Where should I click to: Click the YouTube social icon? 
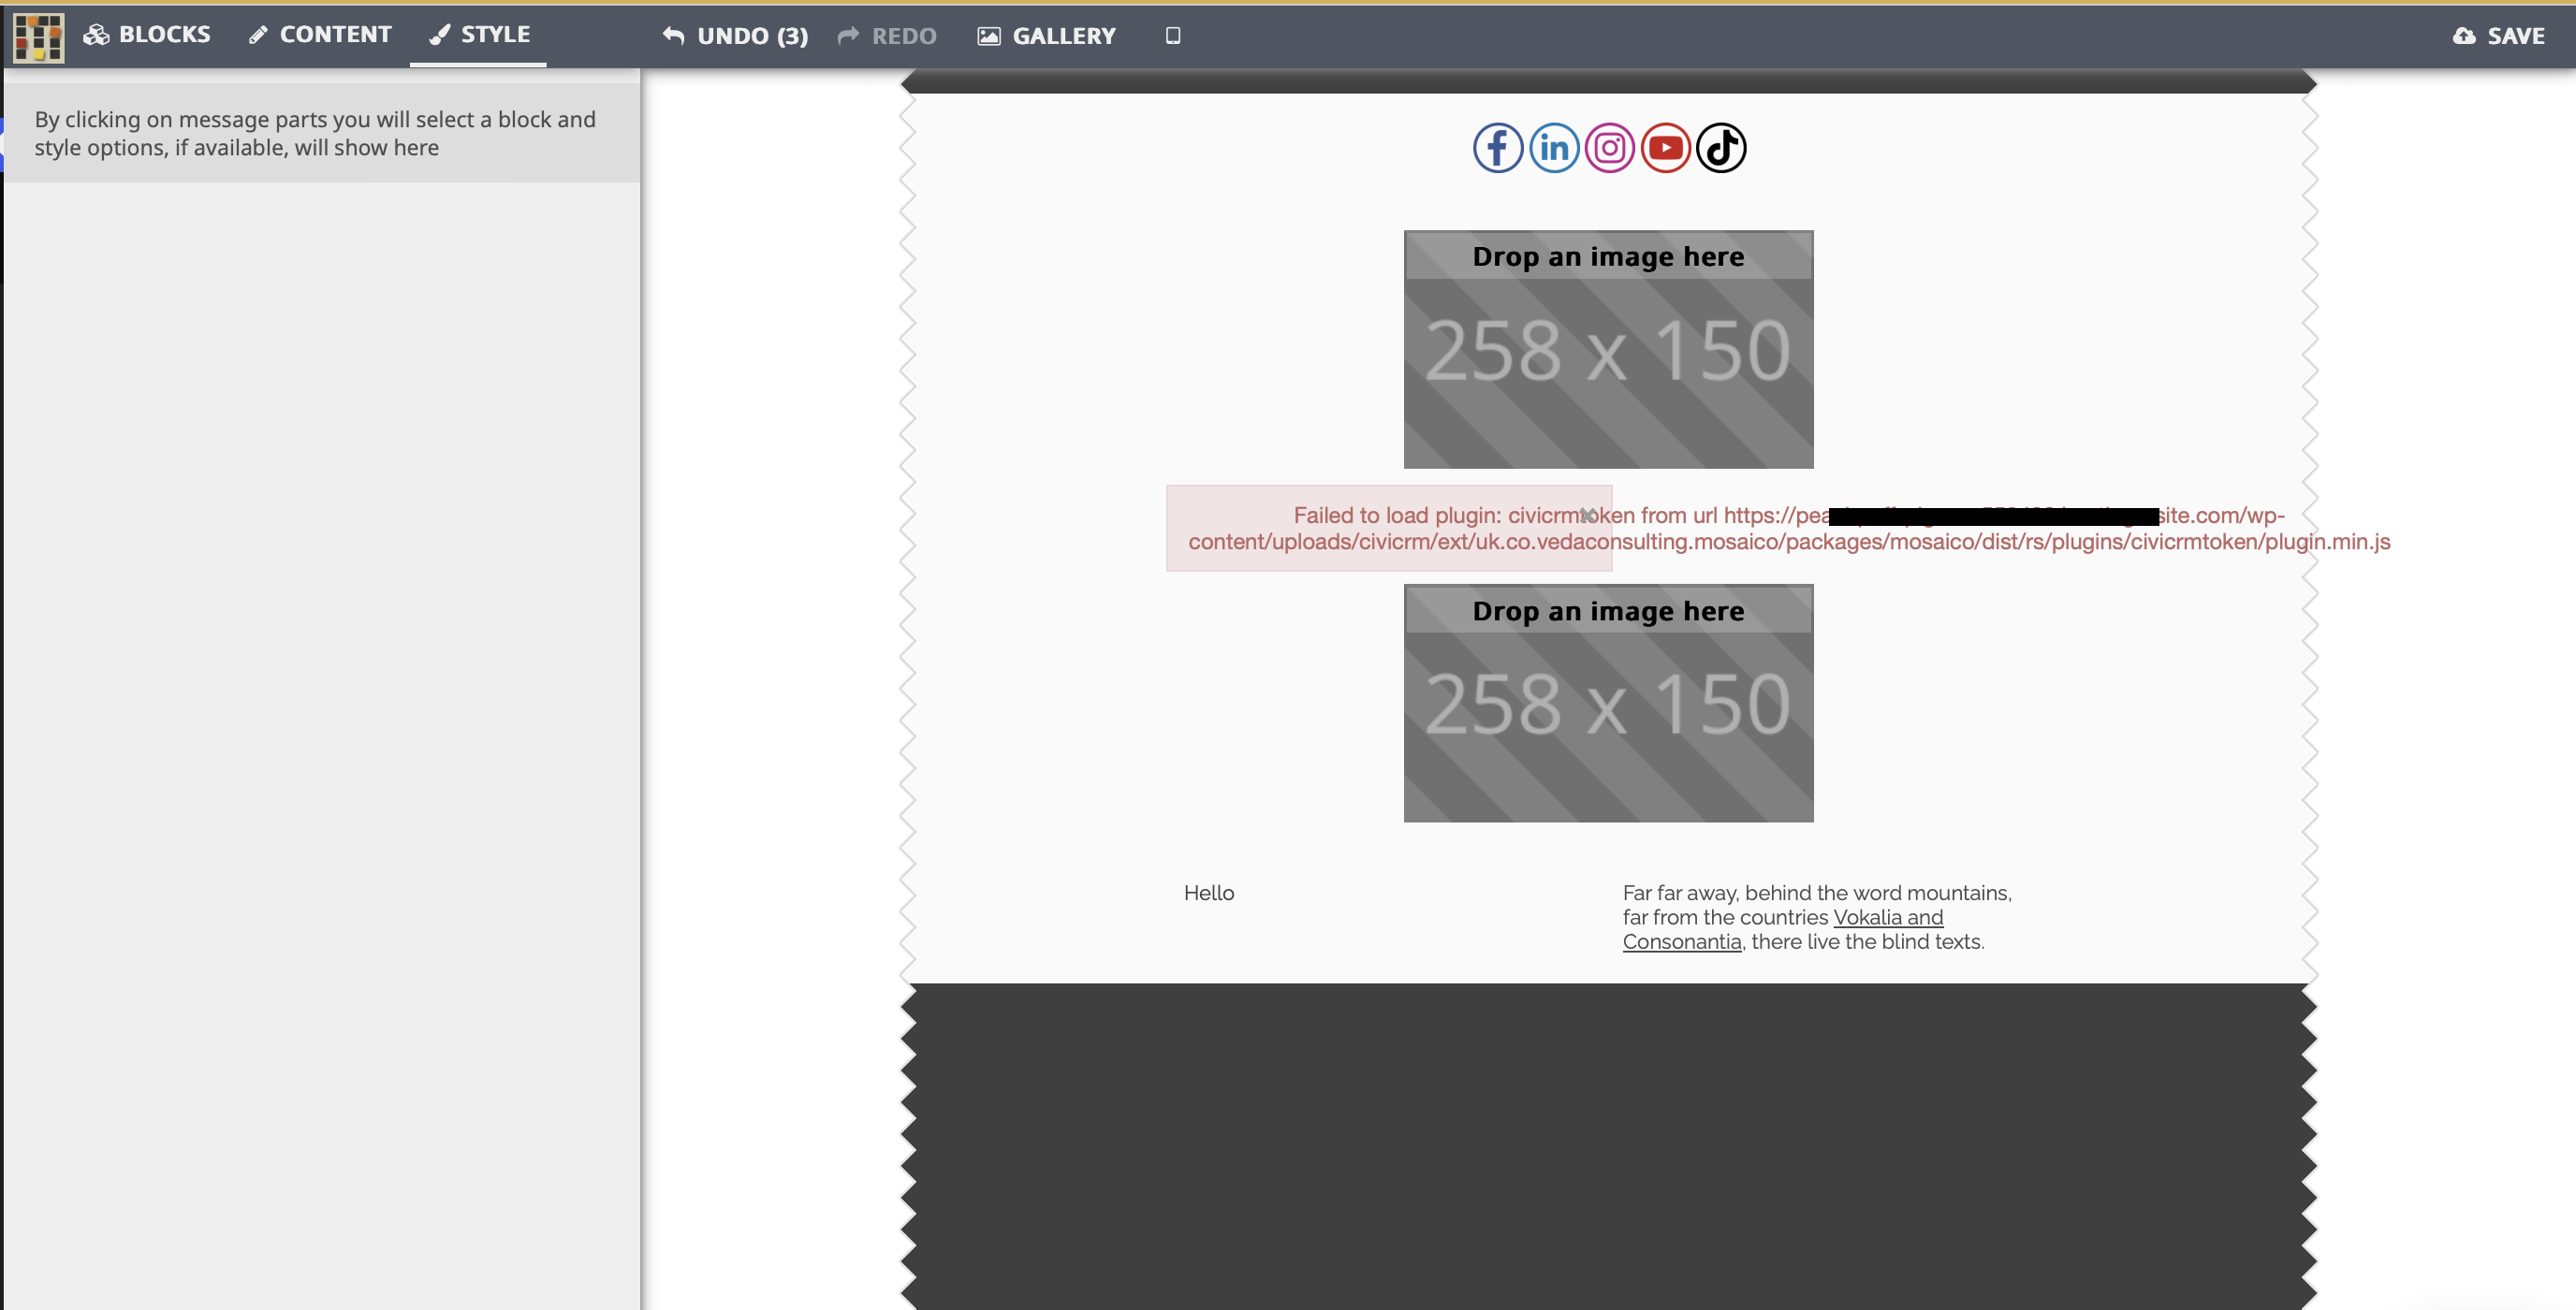coord(1665,149)
